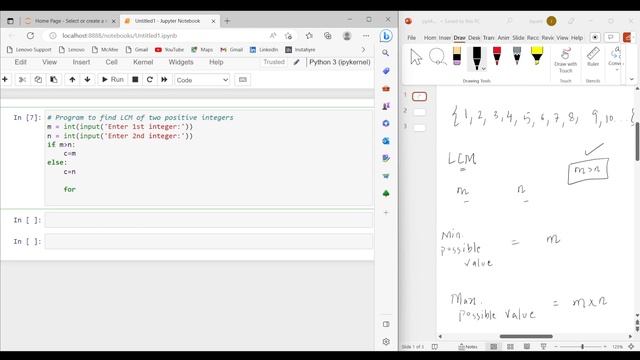Open Jupyter Edit menu
The width and height of the screenshot is (640, 360).
(20, 62)
